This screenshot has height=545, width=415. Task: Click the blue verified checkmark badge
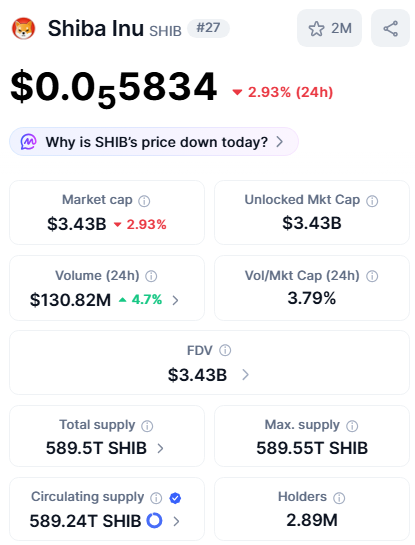(x=175, y=498)
